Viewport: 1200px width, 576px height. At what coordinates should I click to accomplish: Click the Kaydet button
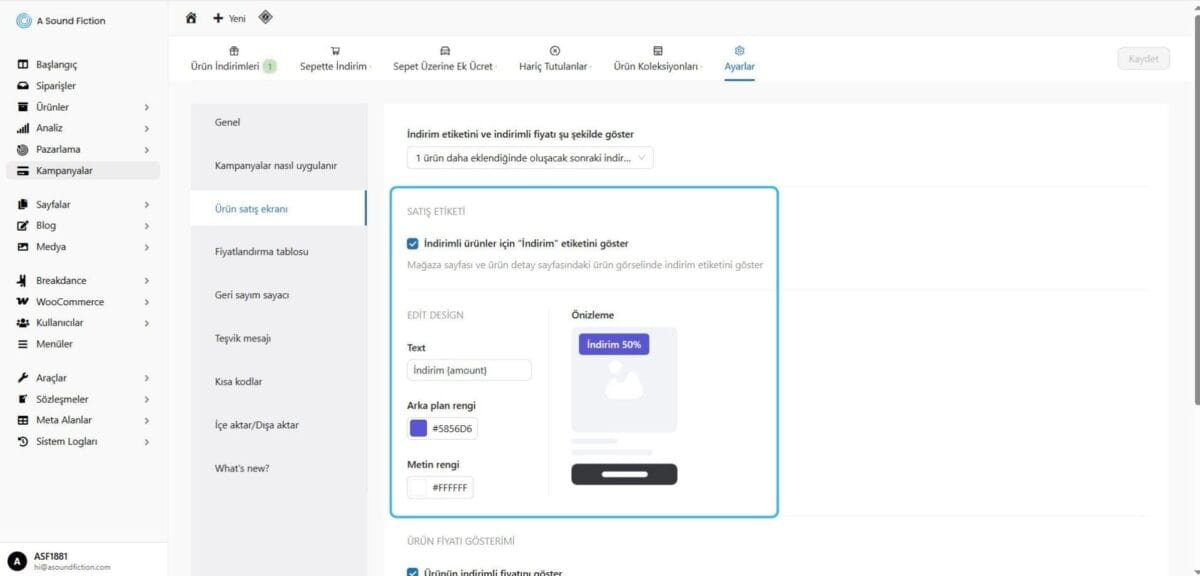click(x=1142, y=58)
